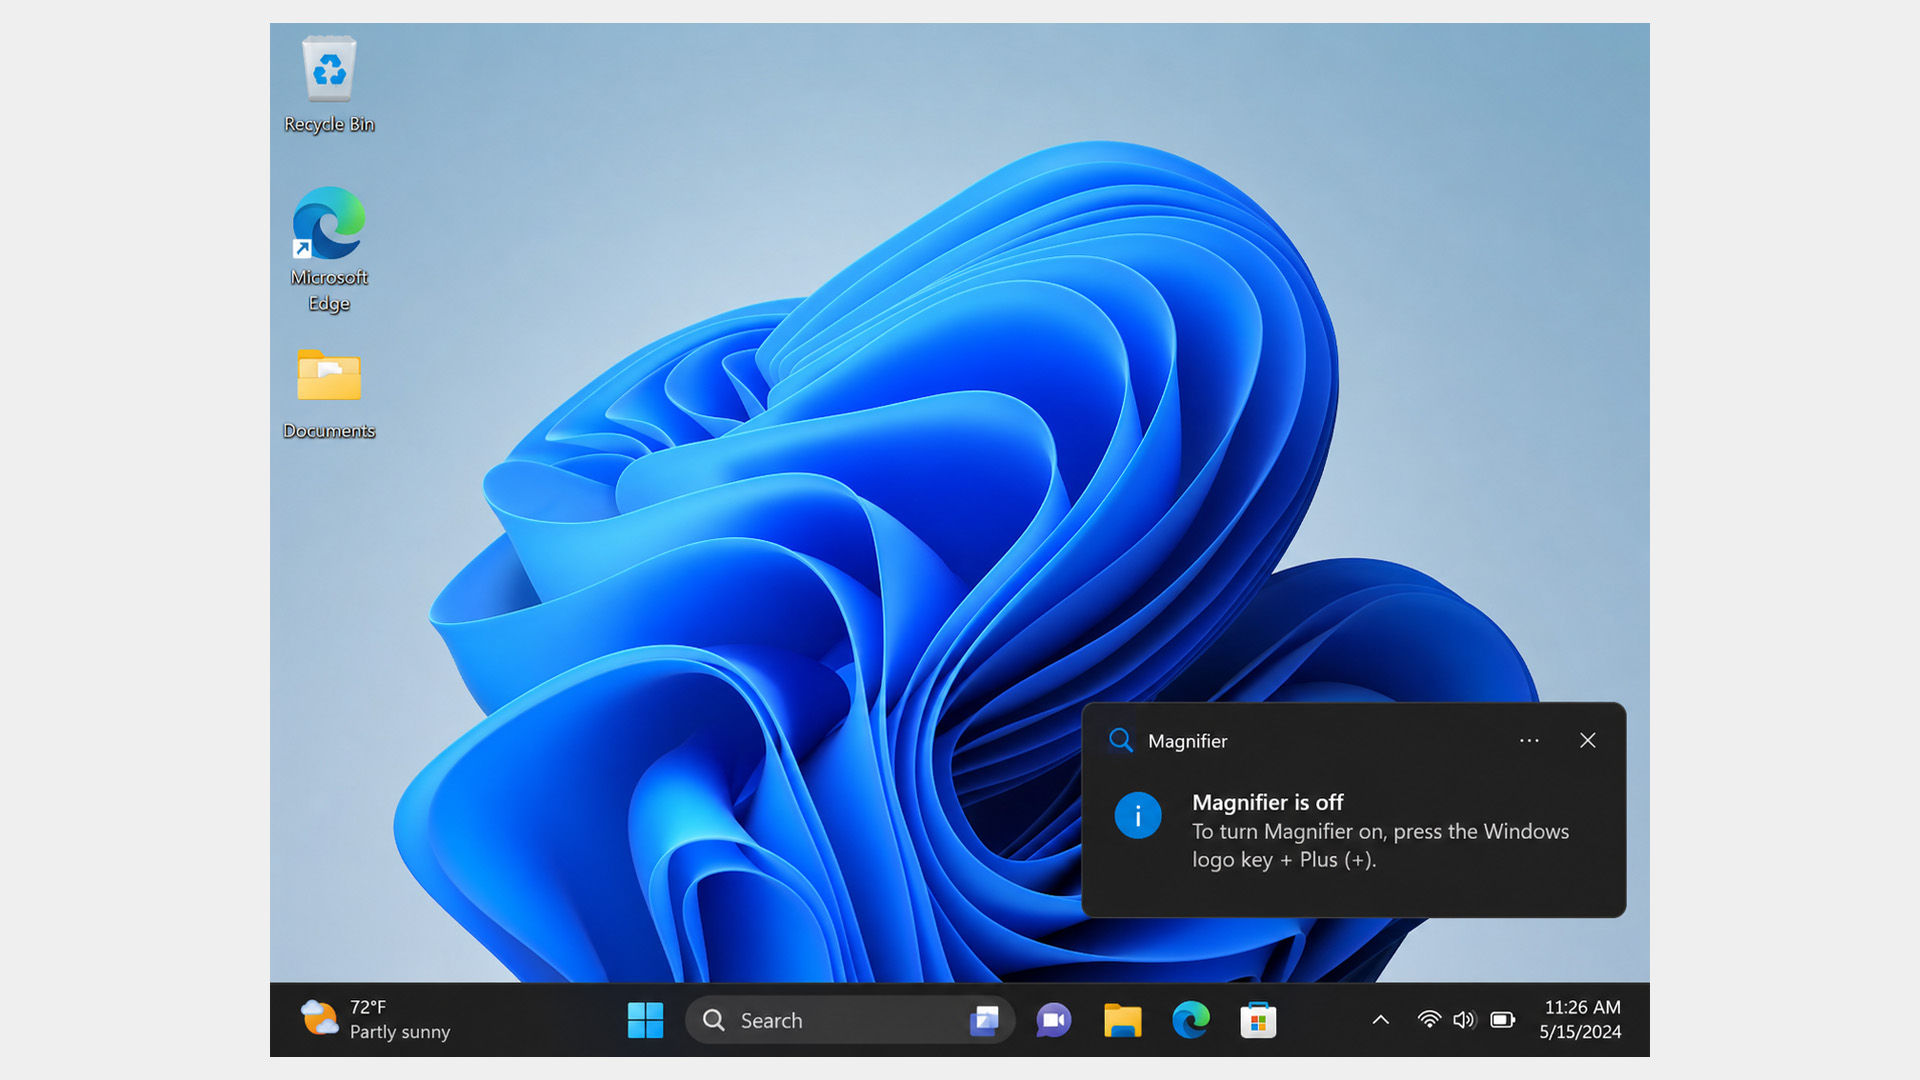Image resolution: width=1920 pixels, height=1080 pixels.
Task: Select the Documents folder on desktop
Action: coord(329,394)
